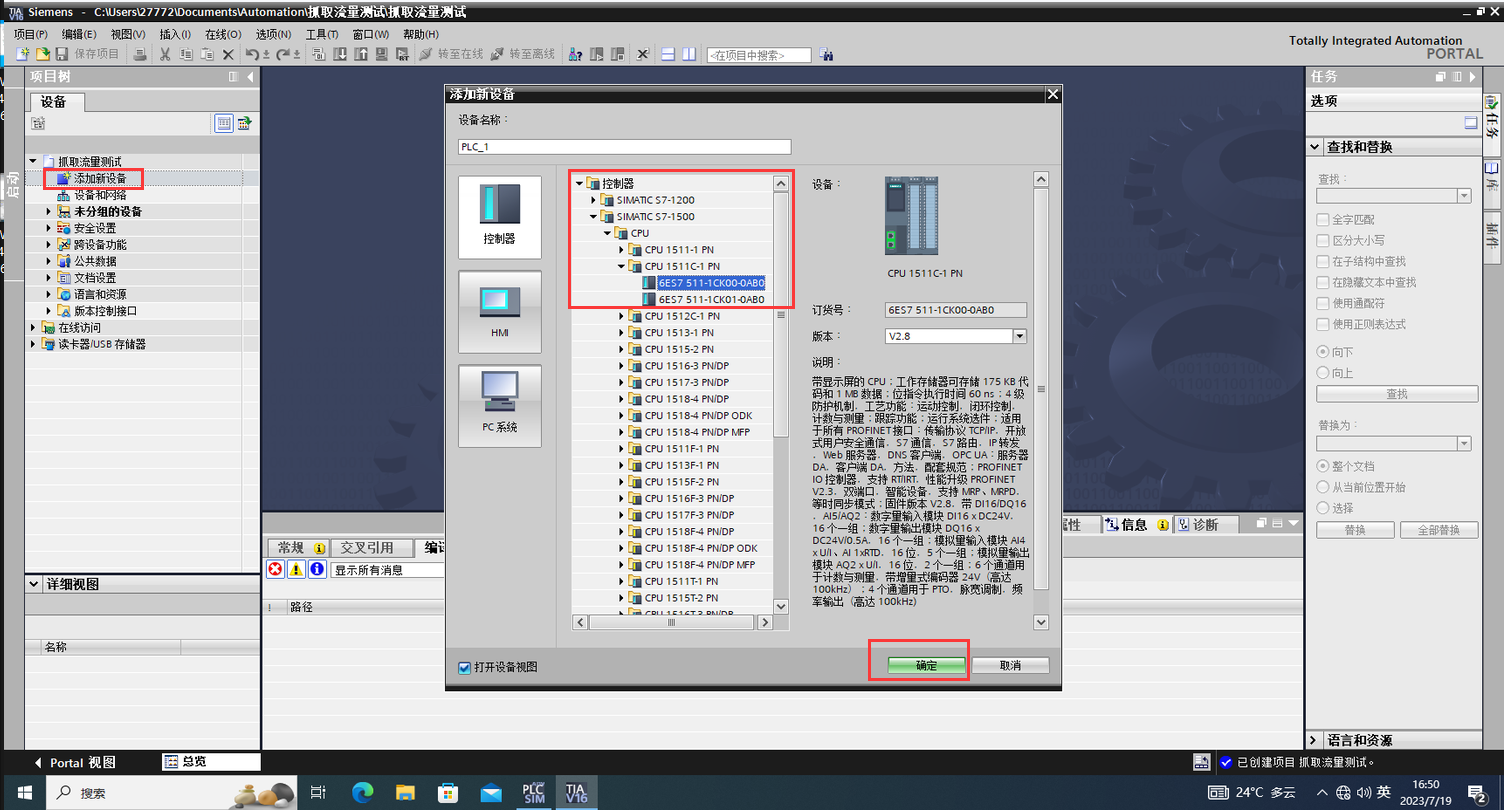Select the HMI device category button

tap(500, 311)
